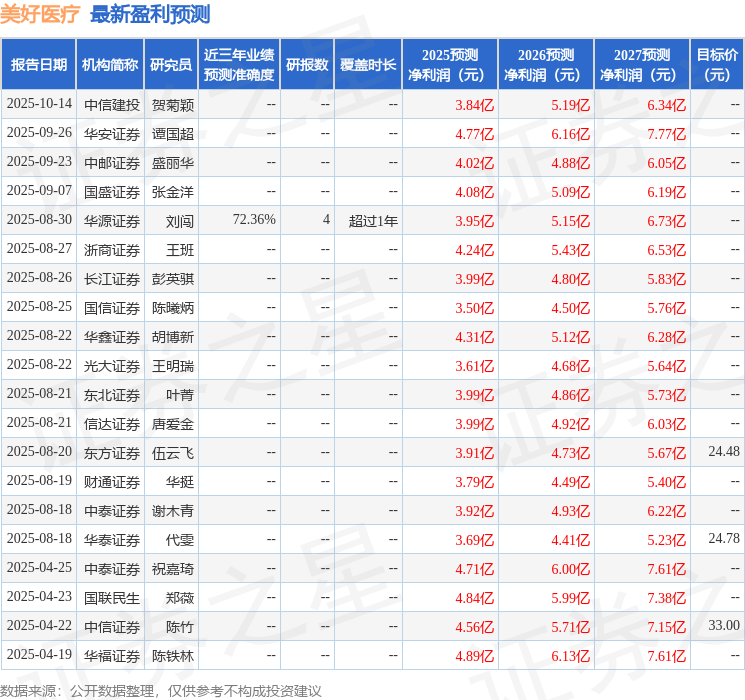Click the 最新盈利预测 heading
745x700 pixels.
tap(150, 14)
